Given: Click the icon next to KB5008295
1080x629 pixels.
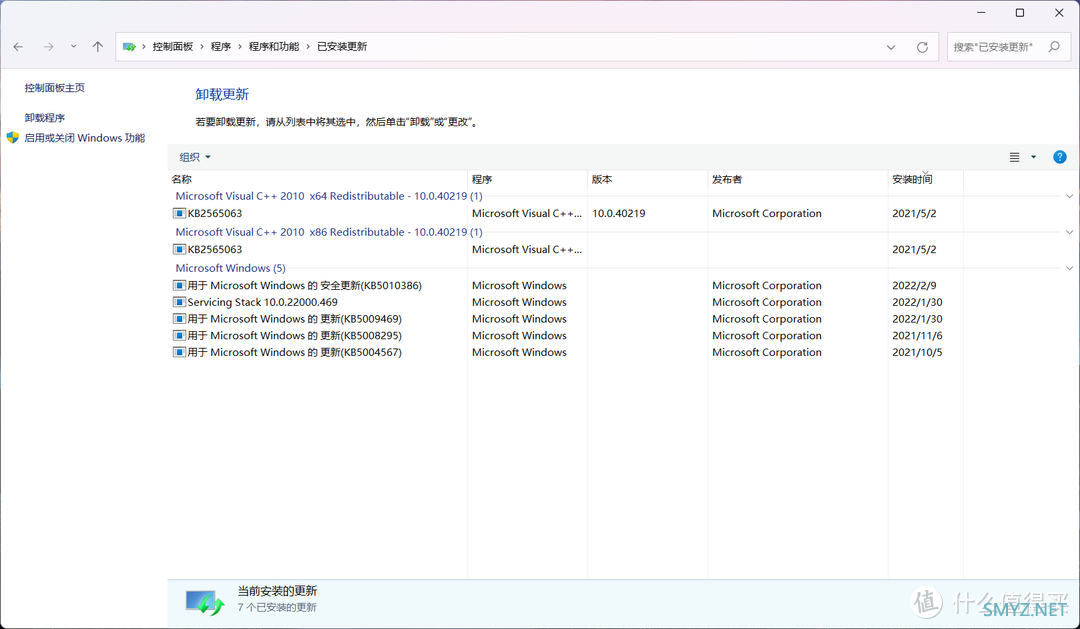Looking at the screenshot, I should point(179,336).
